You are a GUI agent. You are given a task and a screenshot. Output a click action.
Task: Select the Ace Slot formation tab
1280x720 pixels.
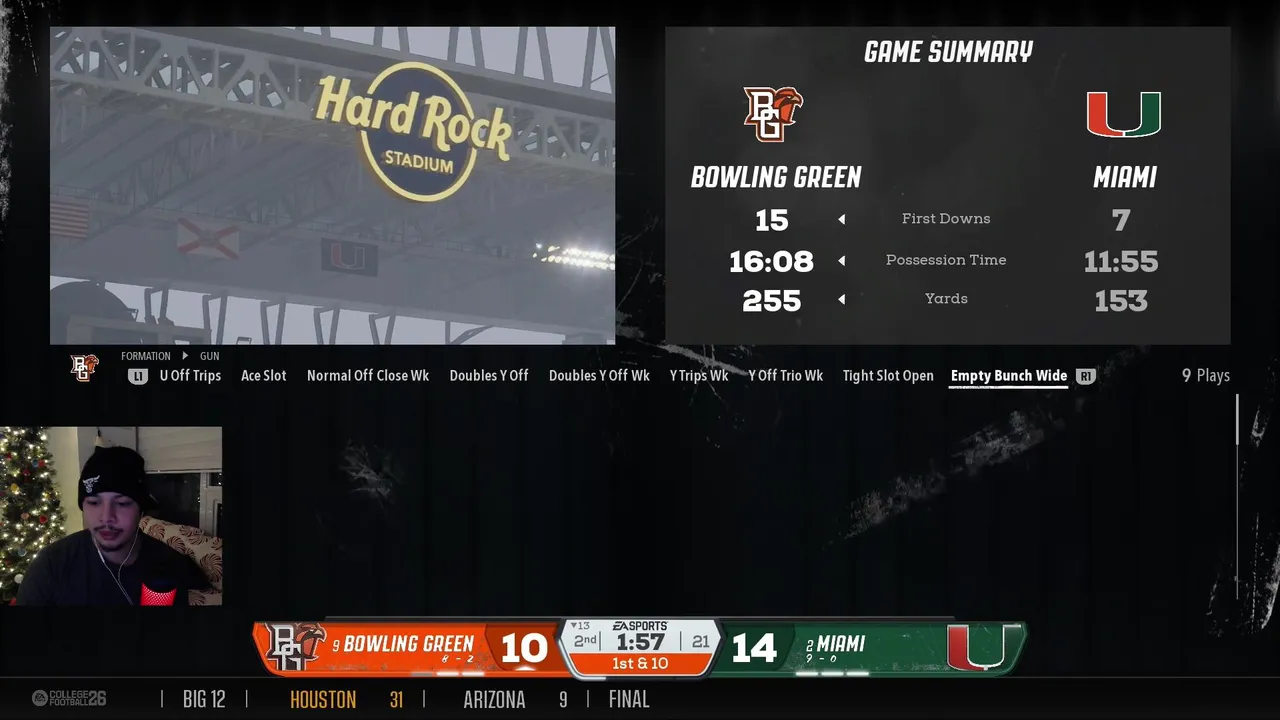(264, 376)
